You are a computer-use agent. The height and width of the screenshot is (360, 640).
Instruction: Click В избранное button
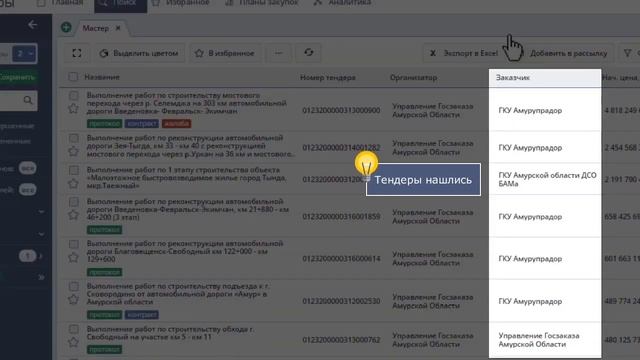pos(225,53)
